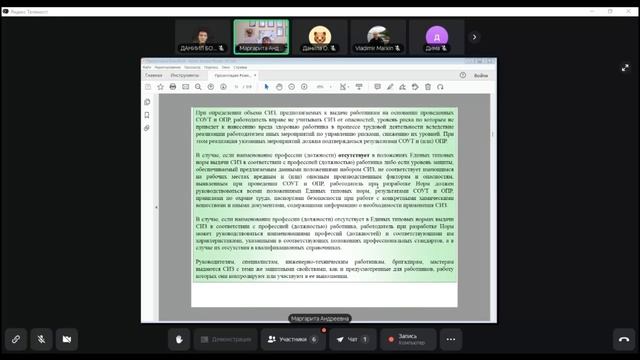Open the Чат chat panel
Image resolution: width=640 pixels, height=360 pixels.
click(x=353, y=339)
